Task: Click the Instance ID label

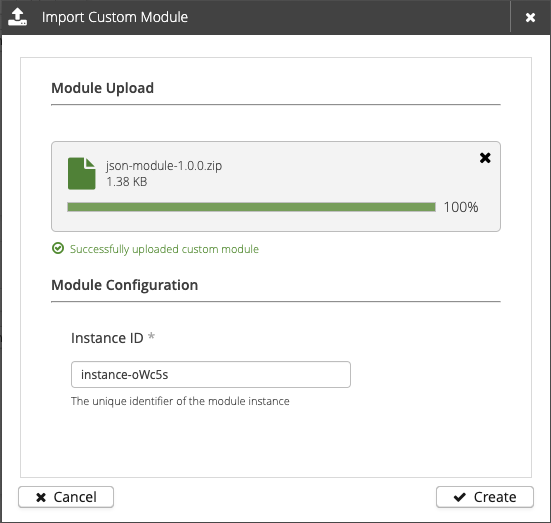Action: coord(107,338)
